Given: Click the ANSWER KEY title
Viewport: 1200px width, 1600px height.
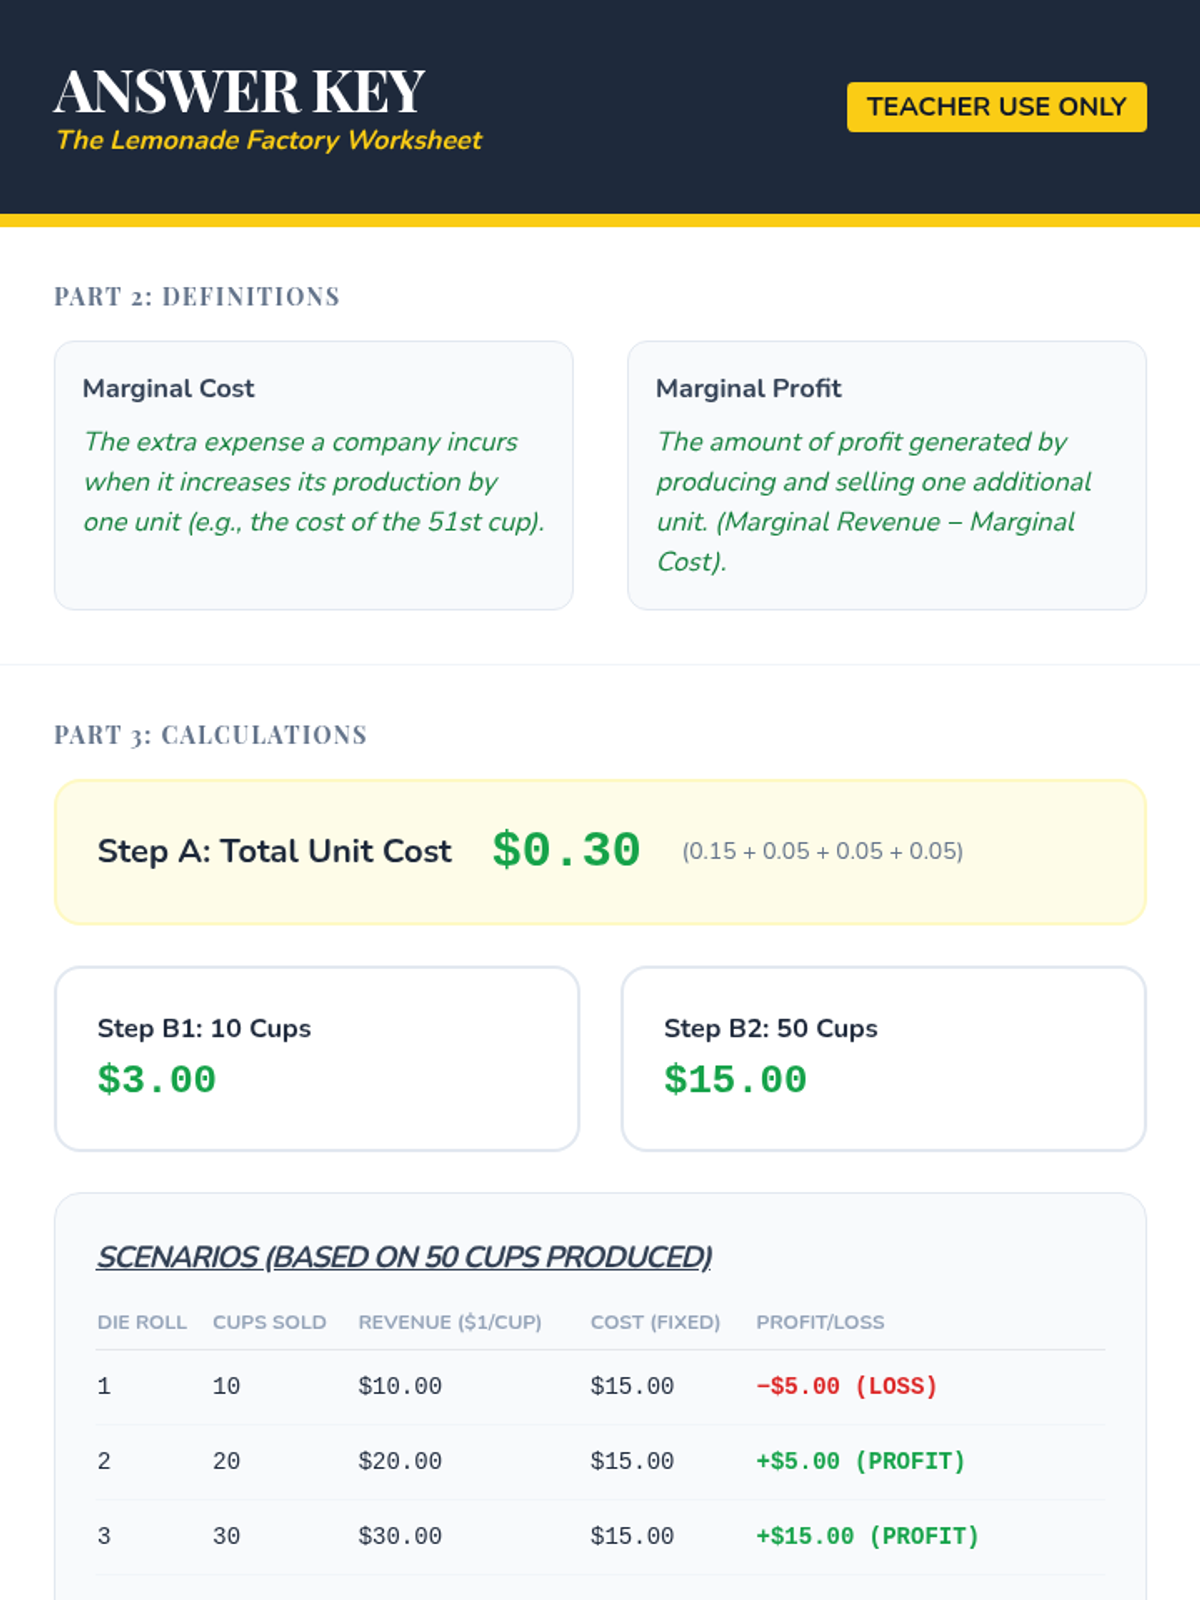Looking at the screenshot, I should [x=239, y=92].
